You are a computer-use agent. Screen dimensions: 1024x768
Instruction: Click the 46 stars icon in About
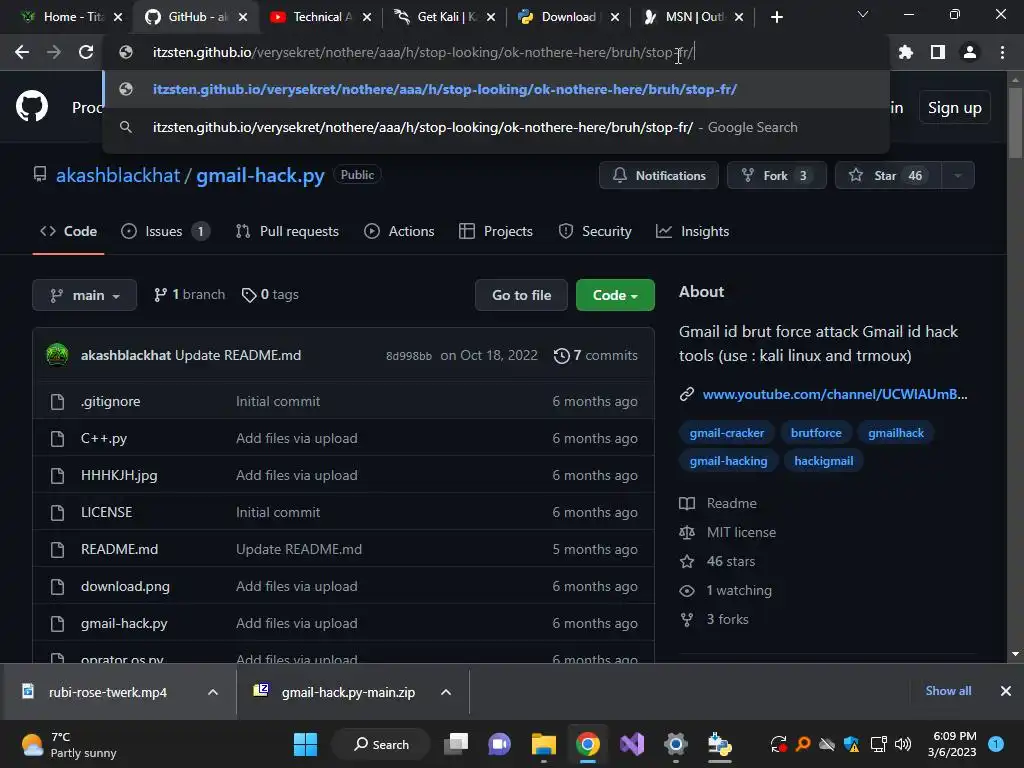click(687, 562)
